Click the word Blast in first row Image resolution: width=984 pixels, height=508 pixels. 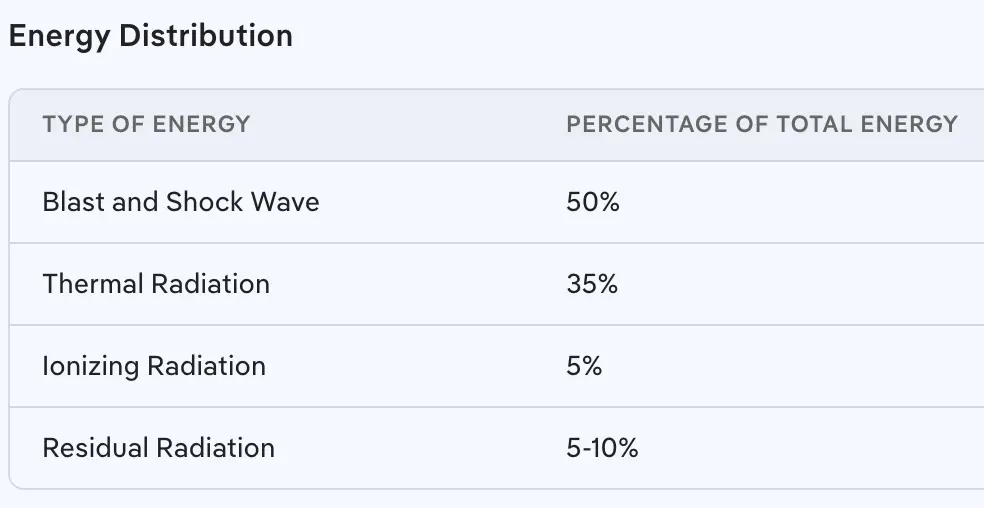(74, 202)
